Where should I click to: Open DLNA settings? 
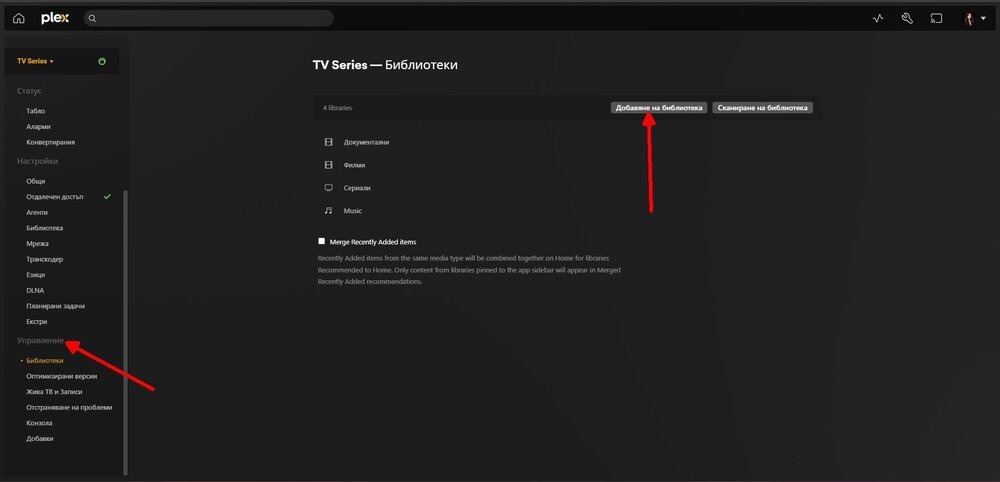tap(35, 290)
